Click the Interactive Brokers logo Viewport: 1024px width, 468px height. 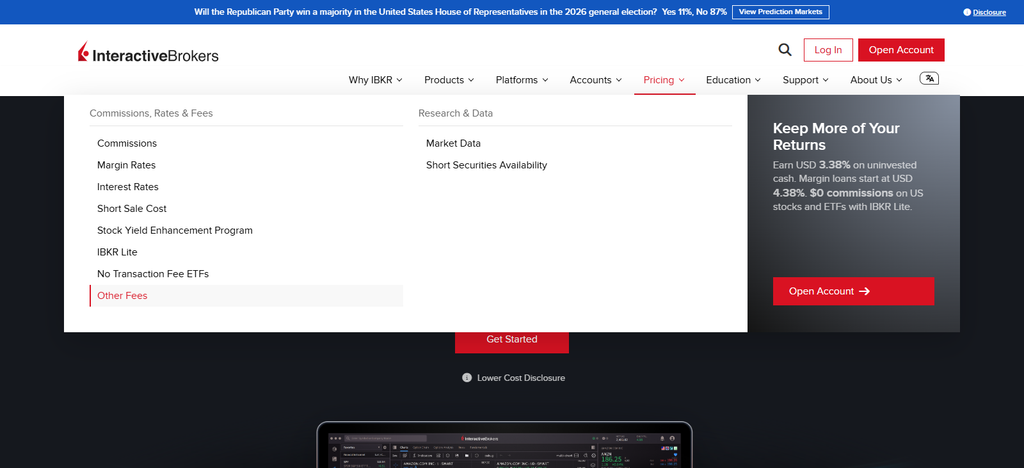[x=148, y=52]
